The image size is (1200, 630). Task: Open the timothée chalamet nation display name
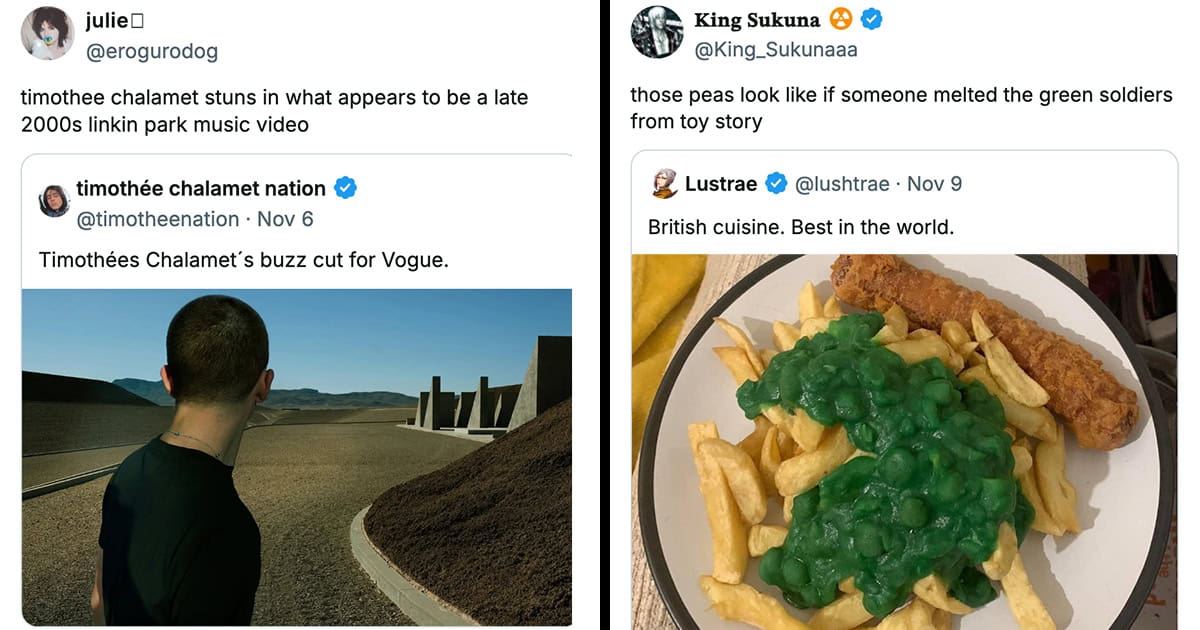[x=201, y=188]
